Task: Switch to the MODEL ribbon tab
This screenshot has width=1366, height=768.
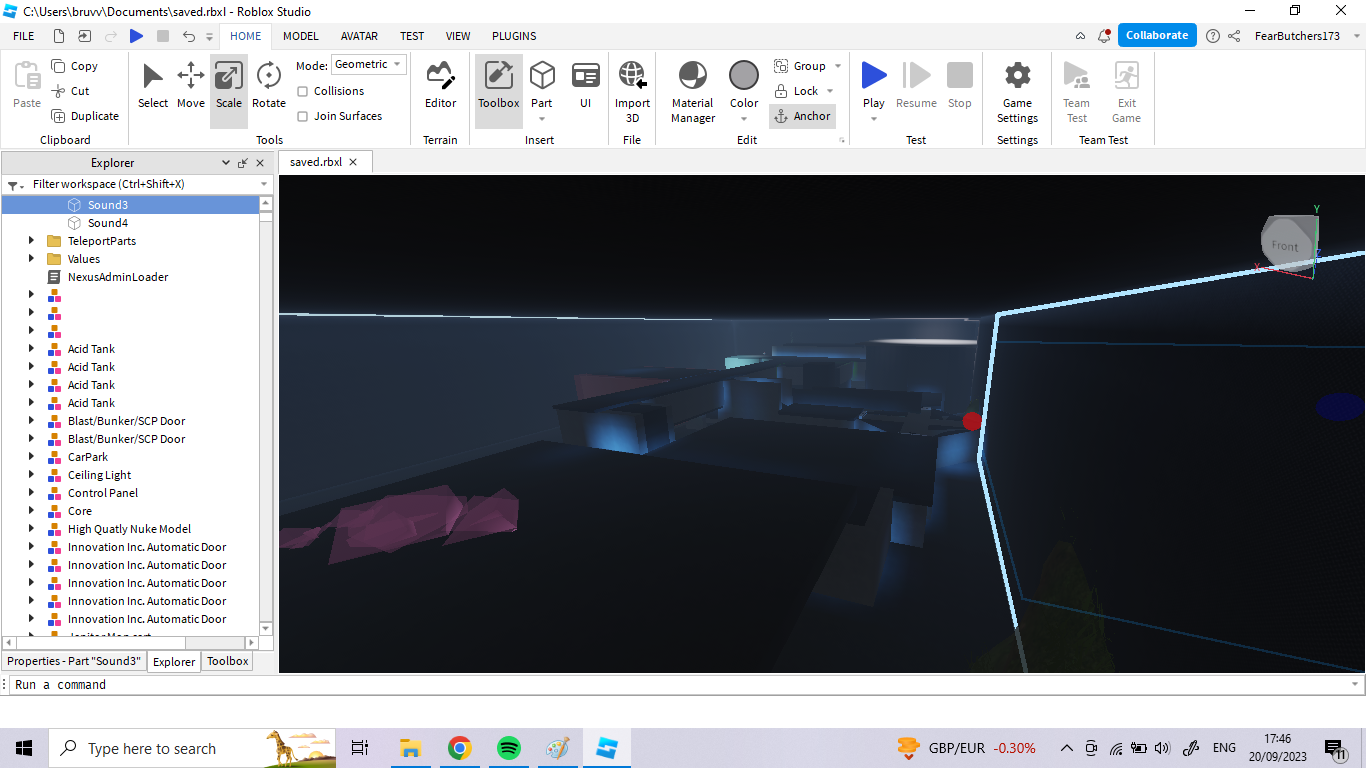Action: pyautogui.click(x=301, y=36)
